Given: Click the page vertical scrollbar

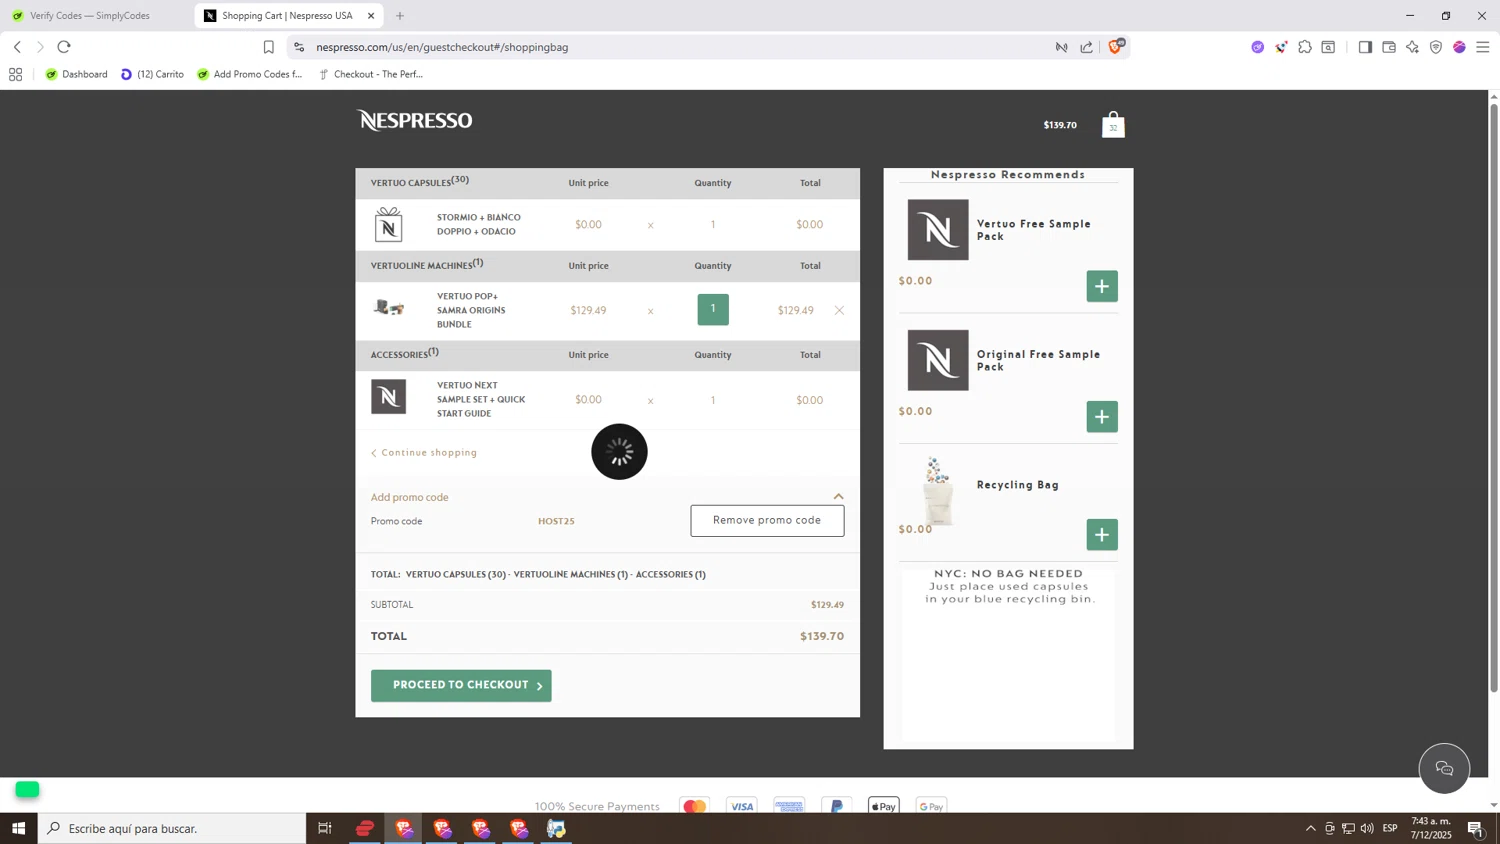Looking at the screenshot, I should coord(1494,400).
